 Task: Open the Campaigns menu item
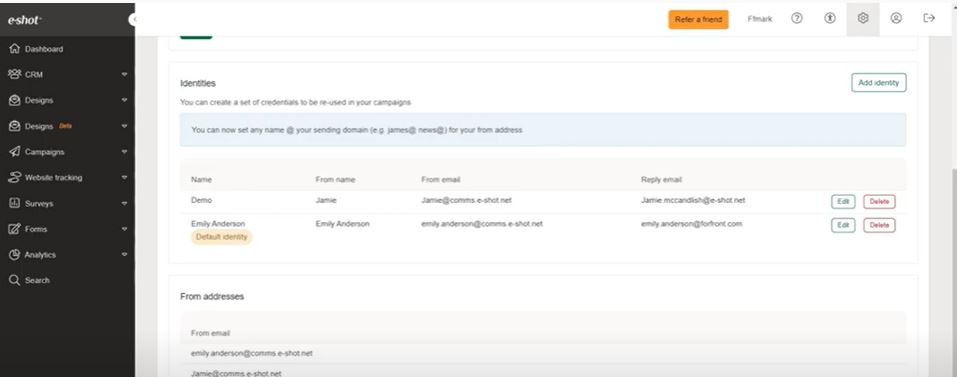[45, 152]
